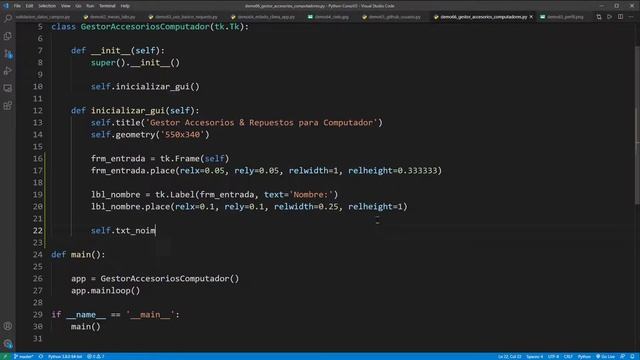Click UTF-8 encoding selector
The width and height of the screenshot is (640, 360).
point(553,356)
